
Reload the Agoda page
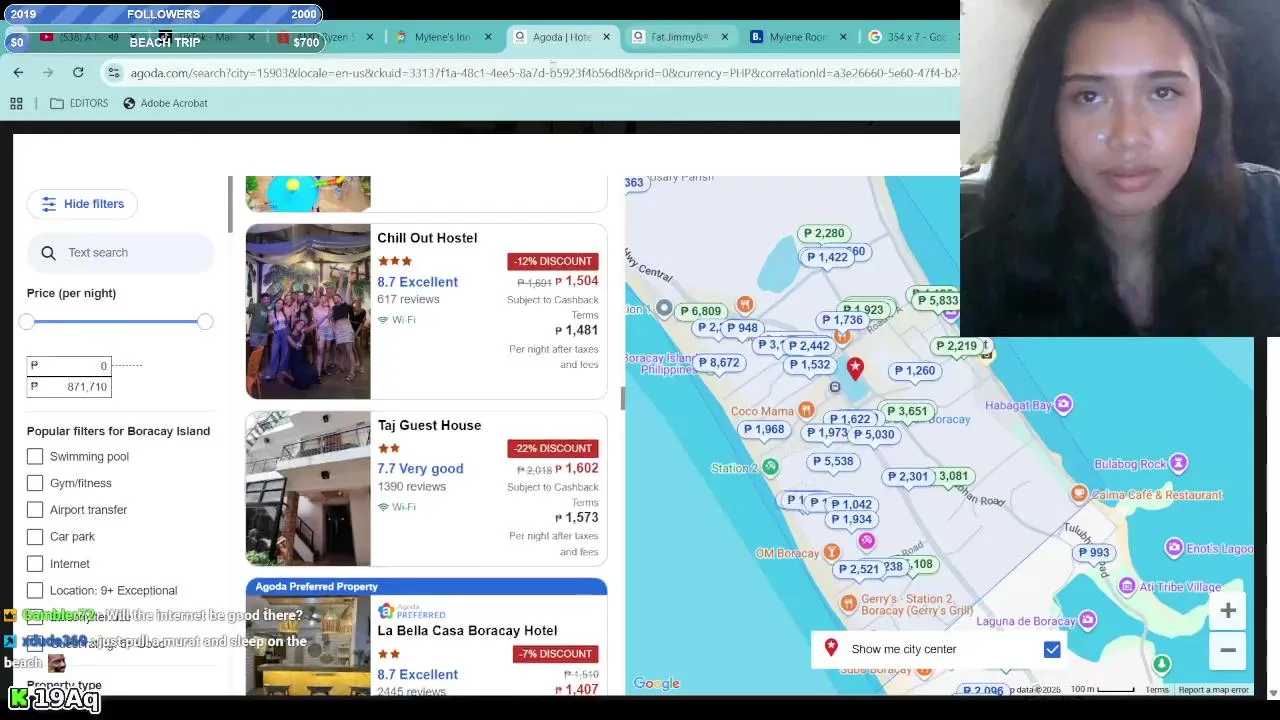click(x=78, y=72)
